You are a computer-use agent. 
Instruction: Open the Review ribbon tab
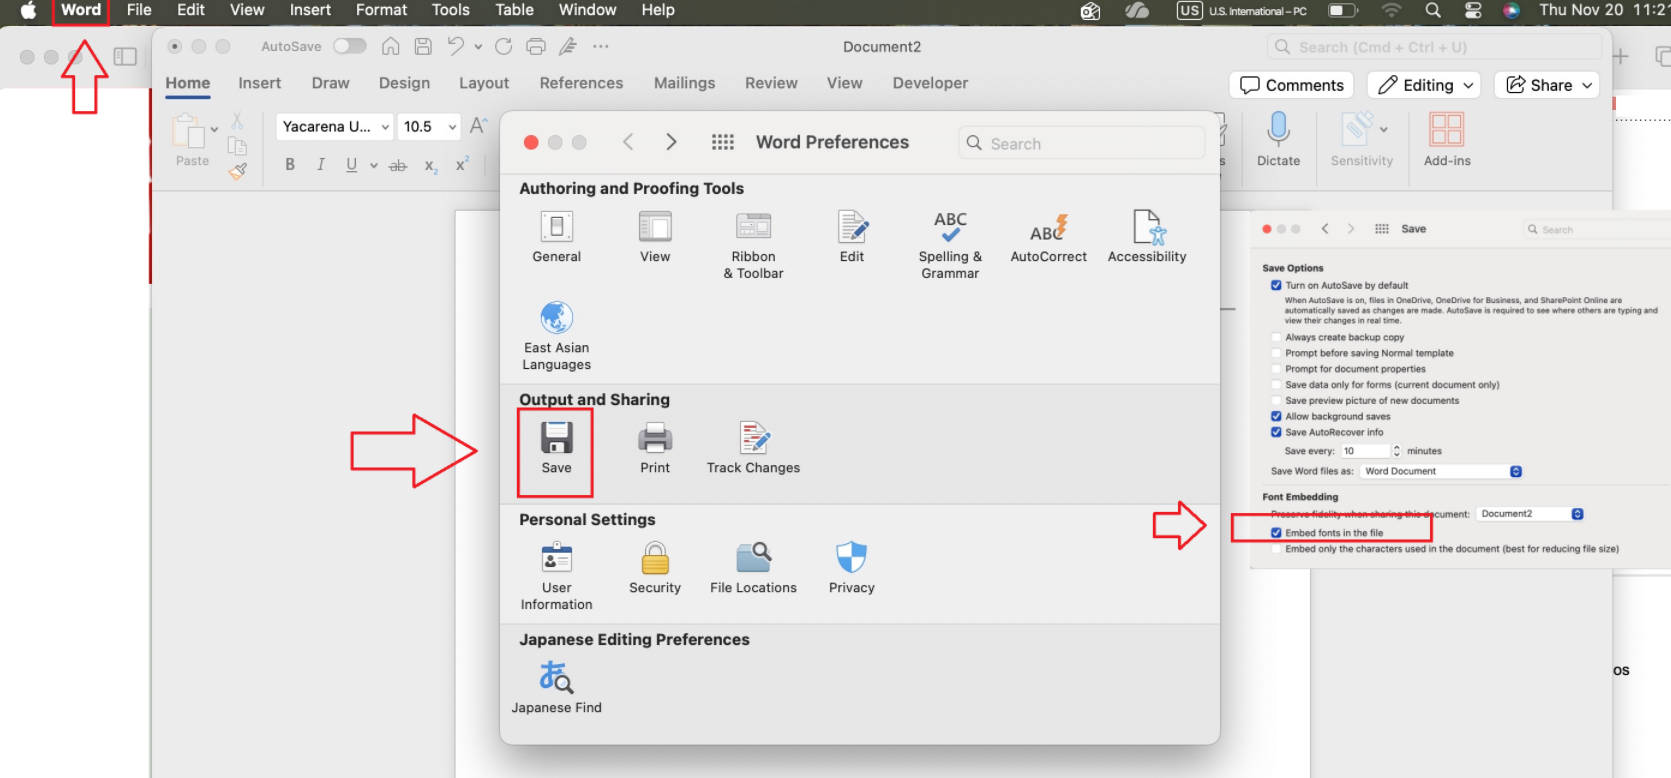click(771, 83)
